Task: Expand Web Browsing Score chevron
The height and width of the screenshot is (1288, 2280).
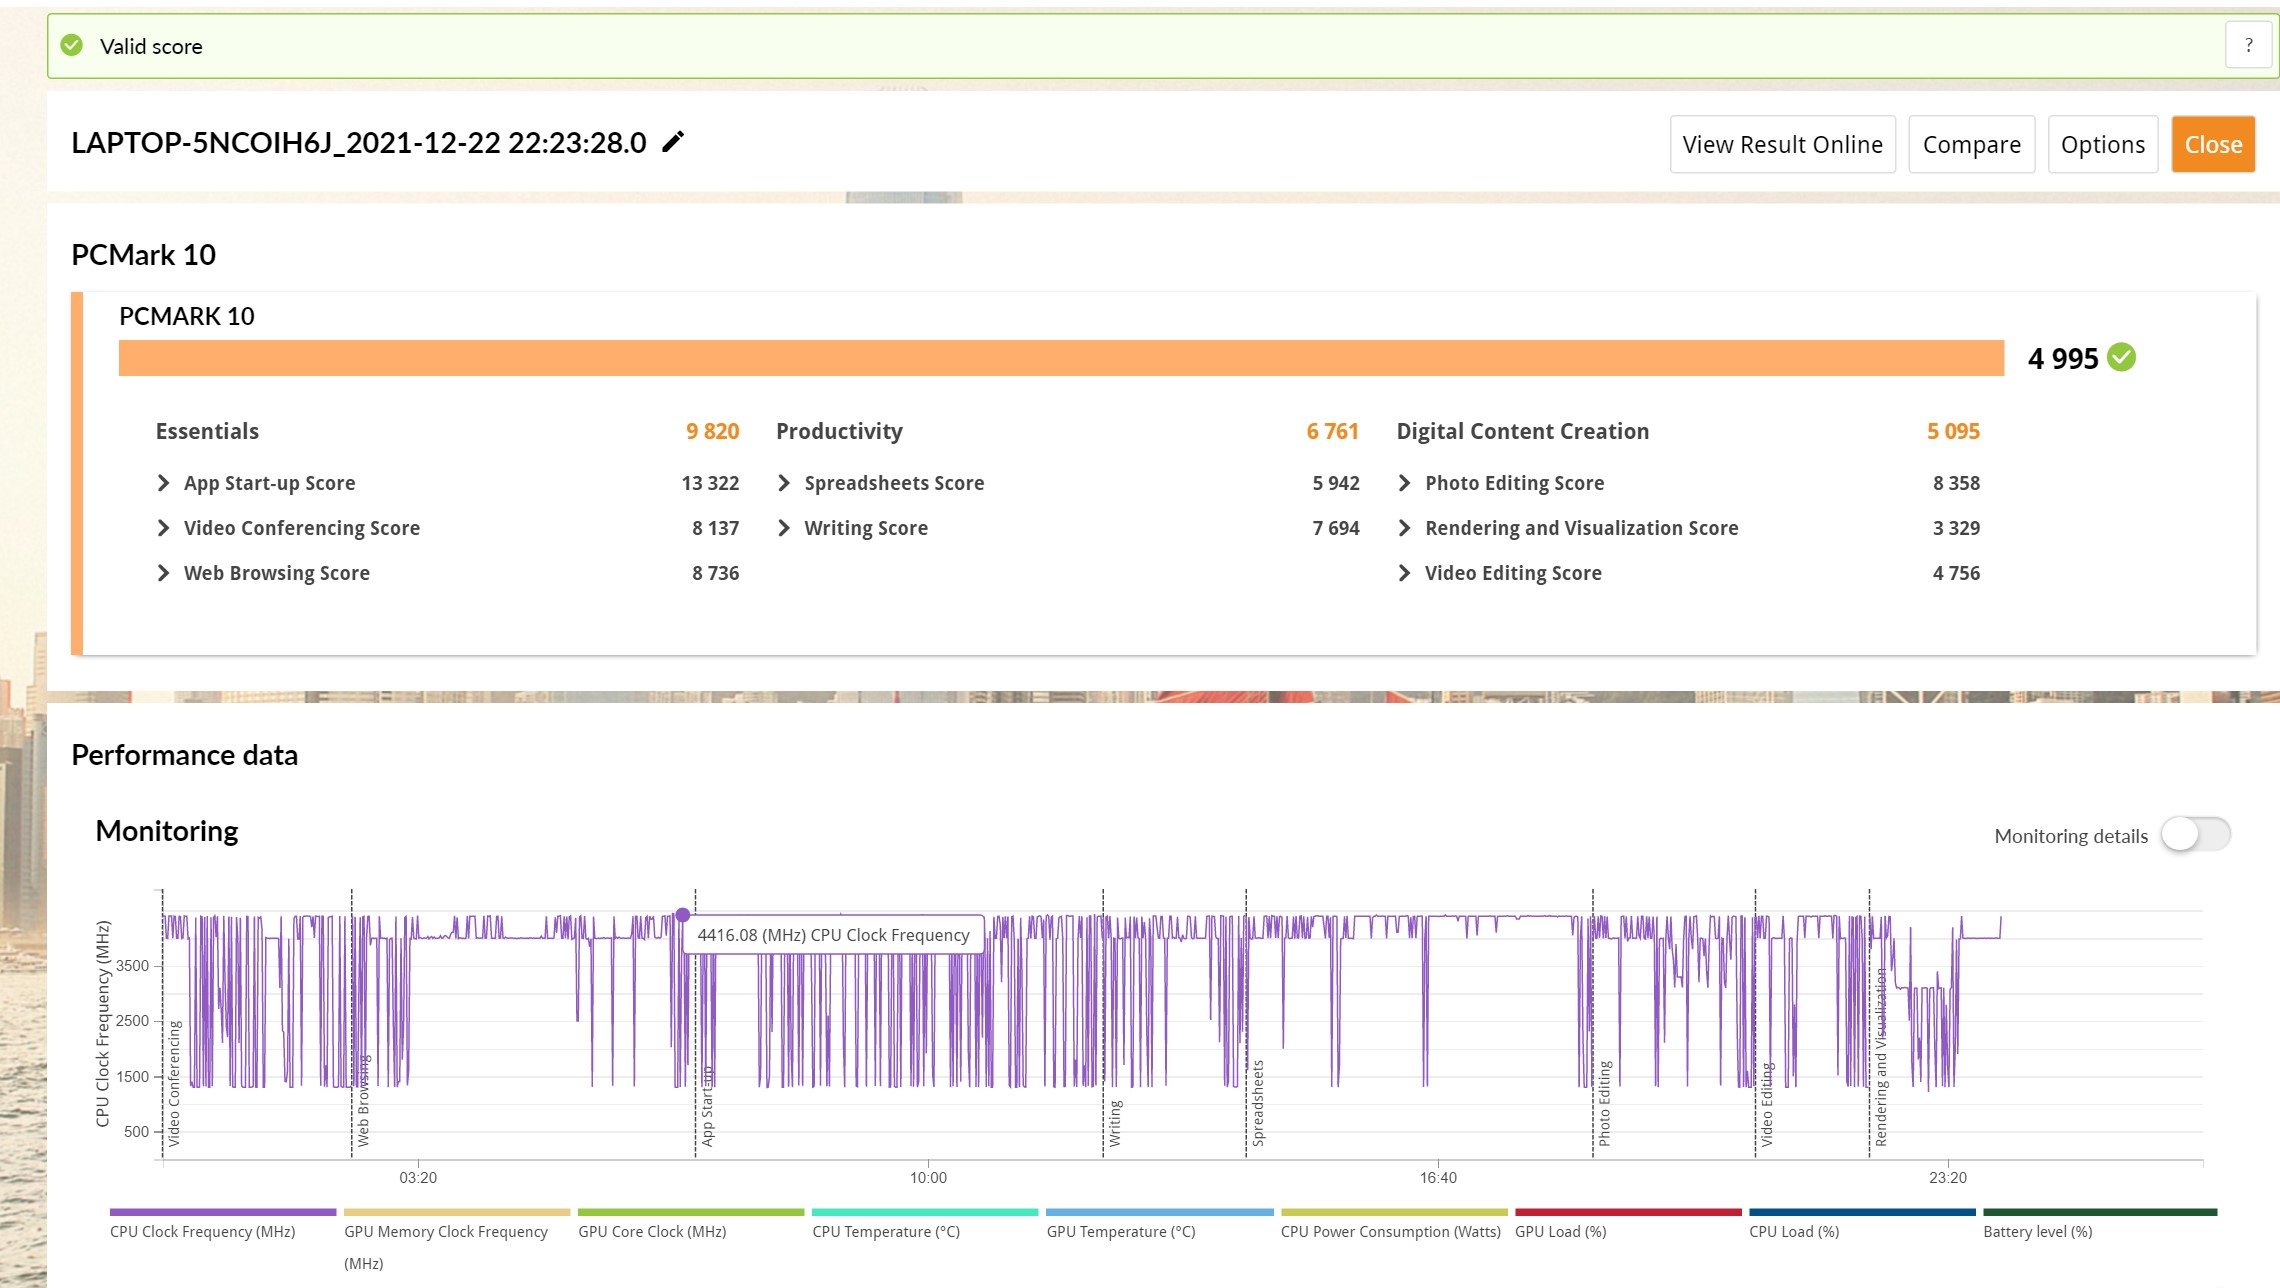Action: [x=164, y=573]
